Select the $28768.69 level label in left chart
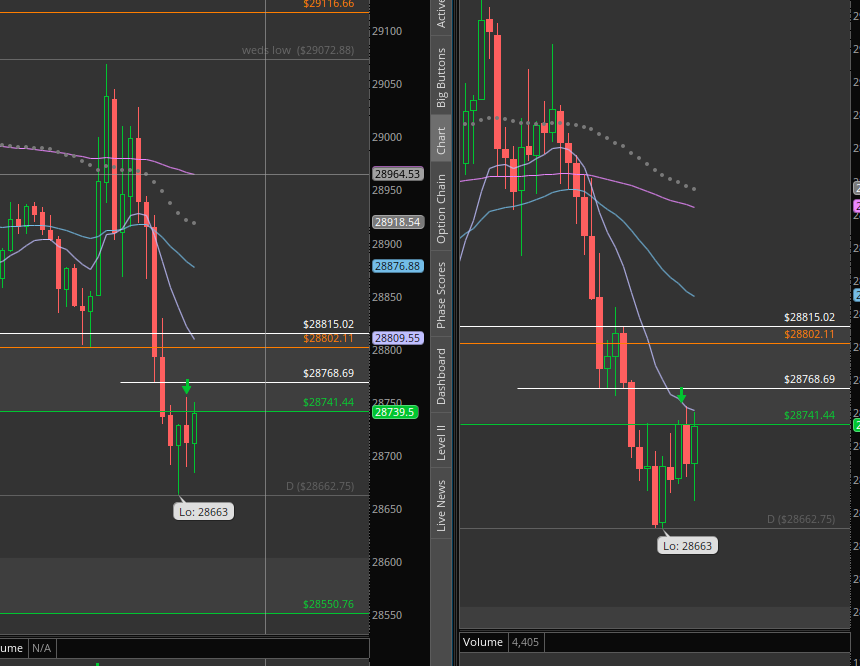Viewport: 860px width, 666px height. coord(329,373)
